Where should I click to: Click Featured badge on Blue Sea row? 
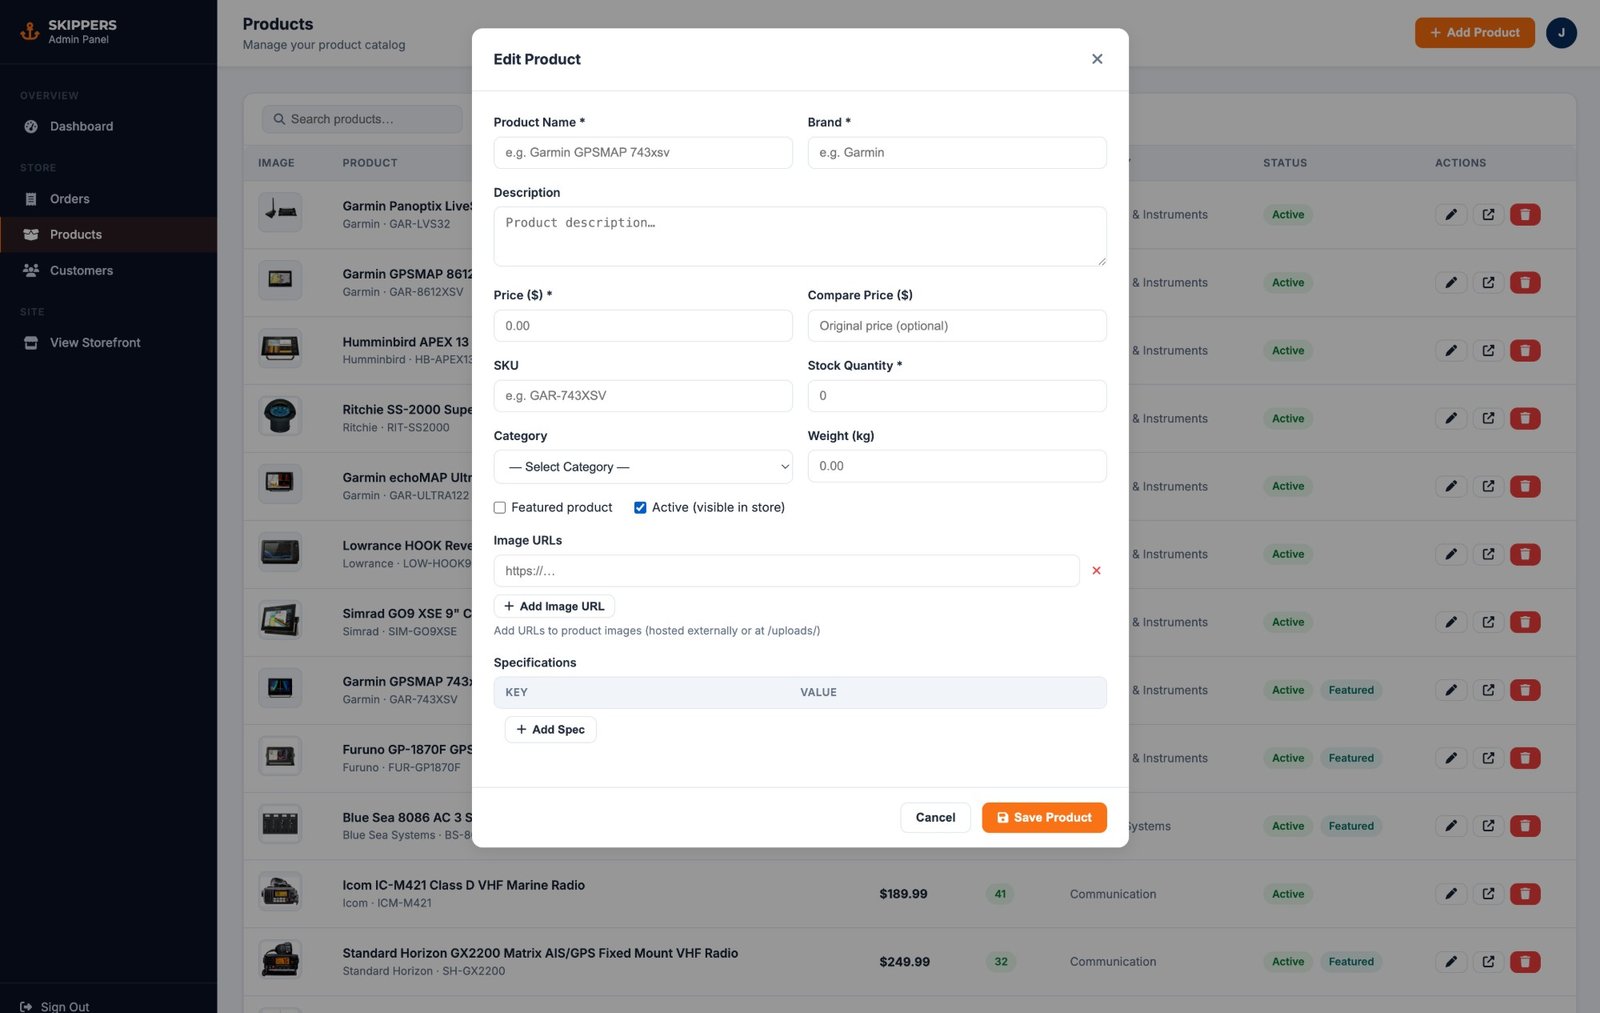[1351, 826]
